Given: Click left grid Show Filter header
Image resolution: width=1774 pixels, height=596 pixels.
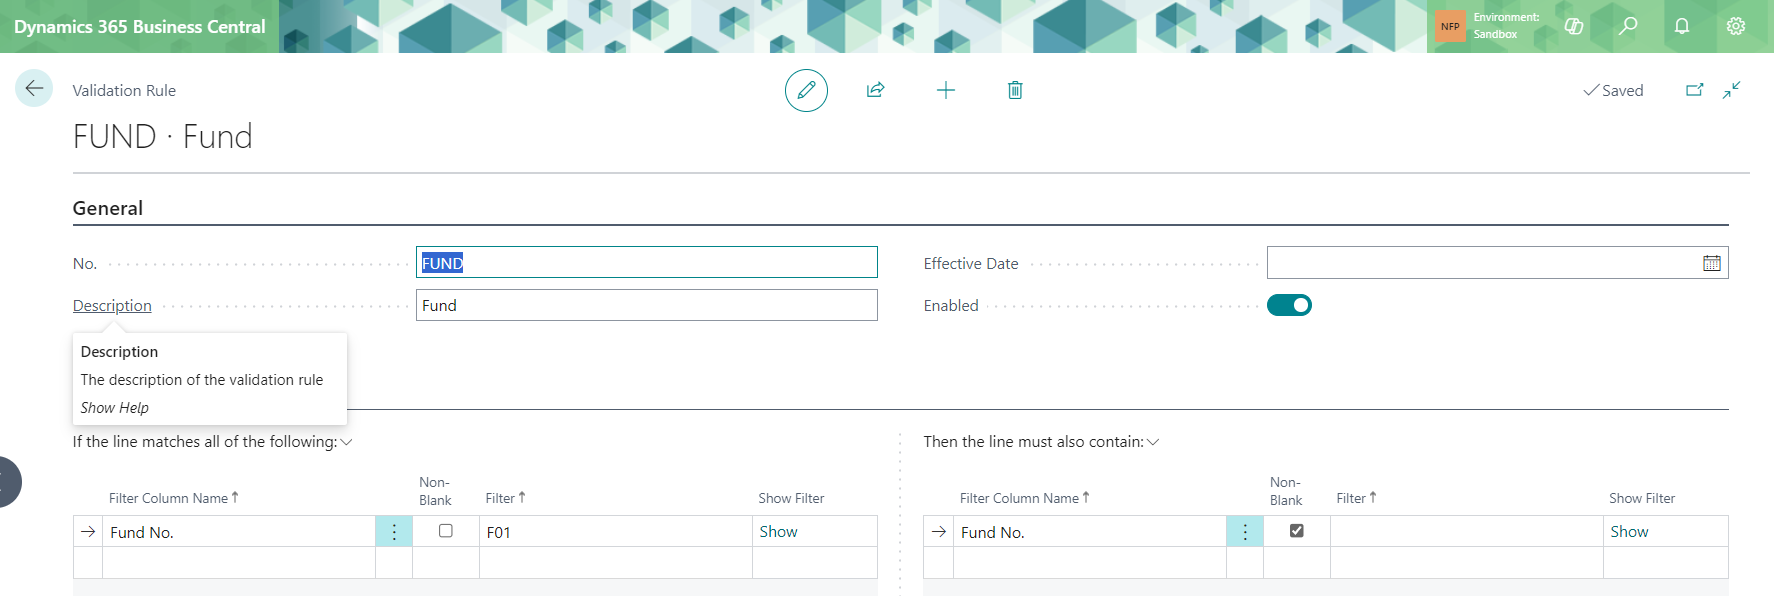Looking at the screenshot, I should 791,498.
